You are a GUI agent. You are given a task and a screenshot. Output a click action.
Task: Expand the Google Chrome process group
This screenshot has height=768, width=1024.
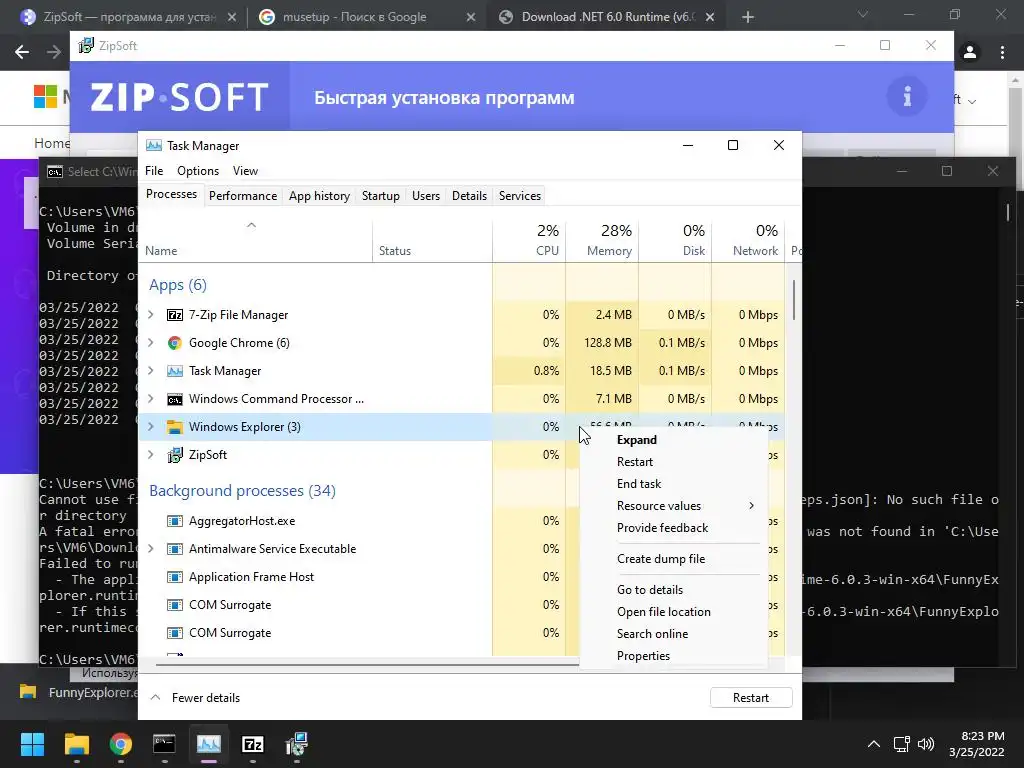[151, 343]
